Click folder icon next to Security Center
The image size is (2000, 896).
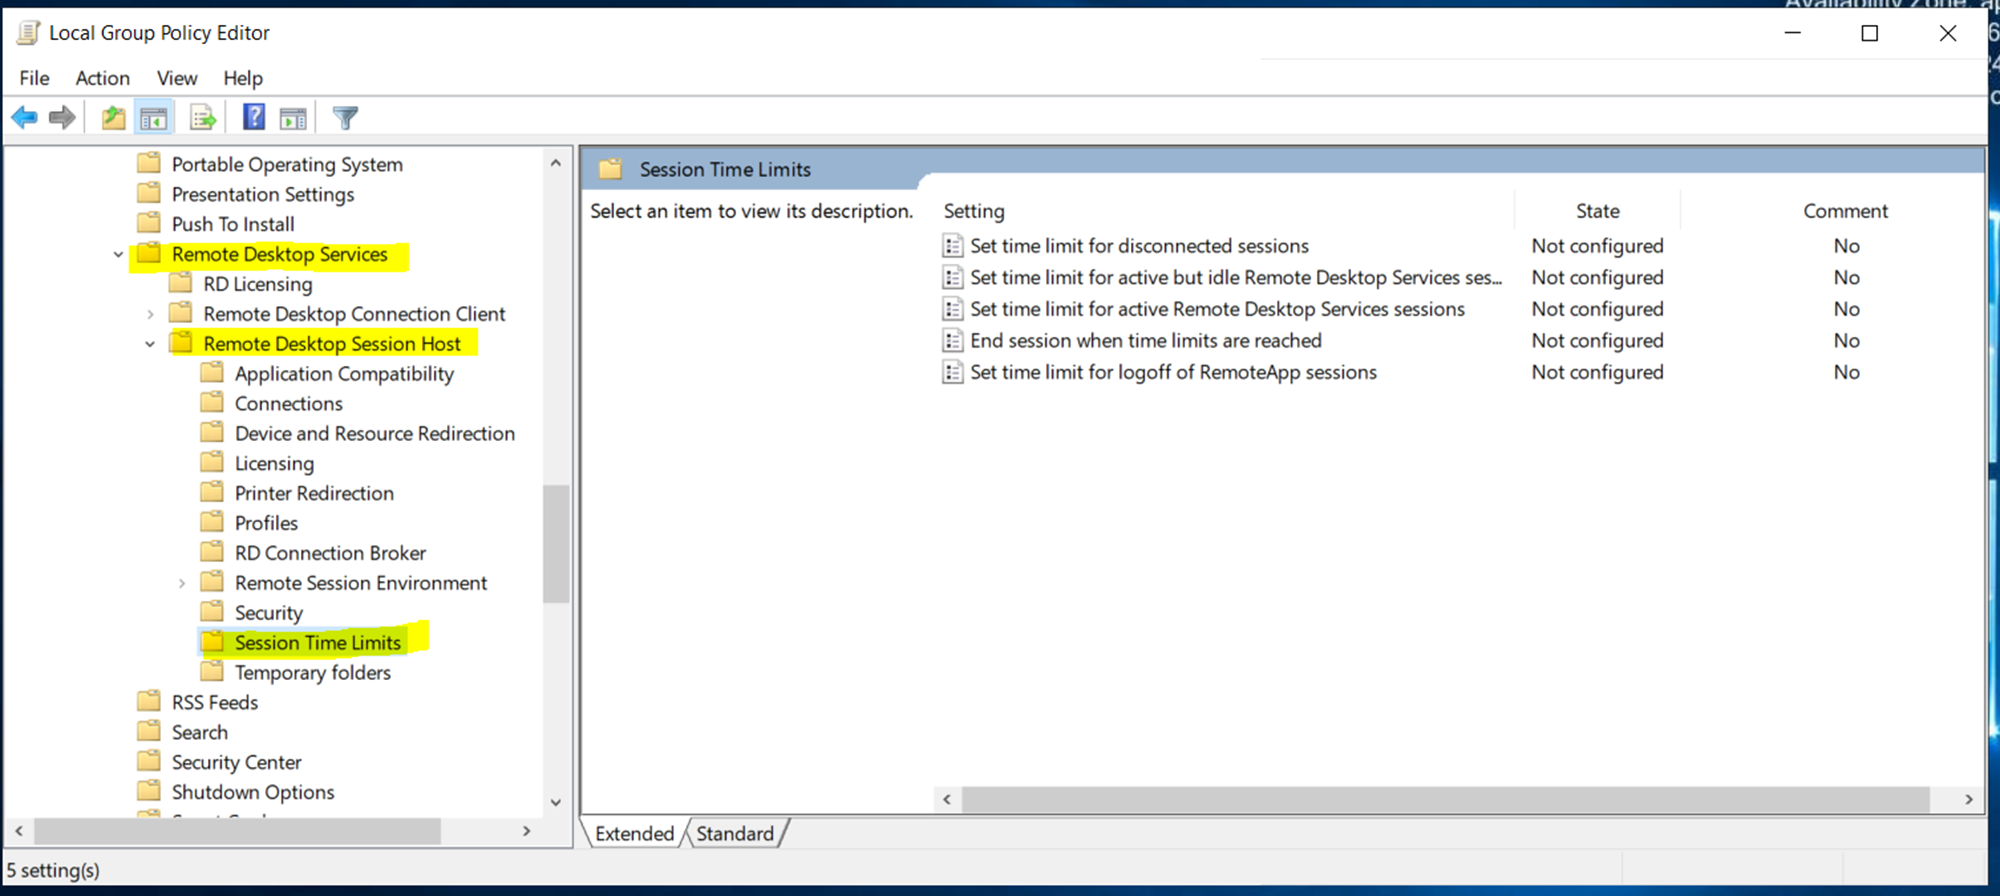point(149,761)
